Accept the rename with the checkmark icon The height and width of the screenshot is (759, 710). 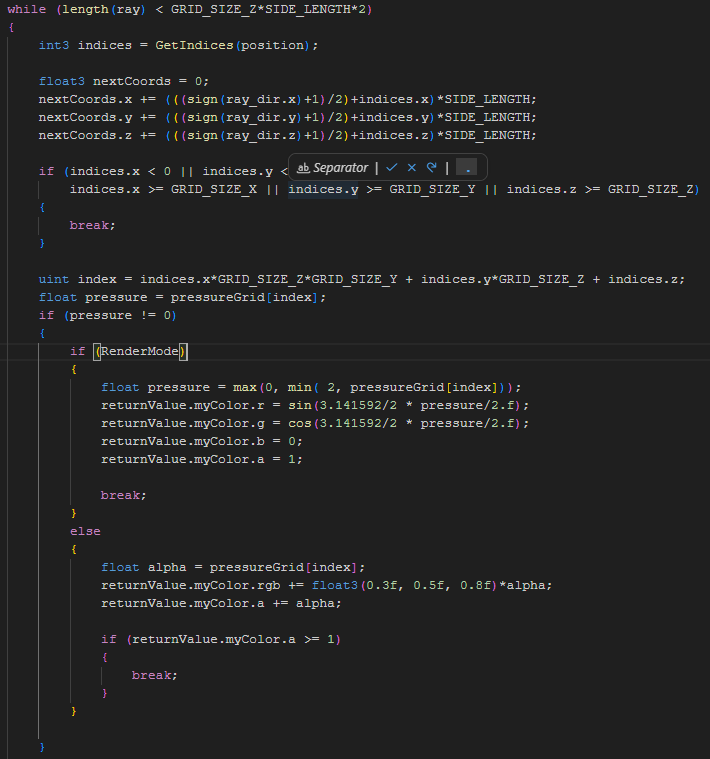pyautogui.click(x=392, y=167)
